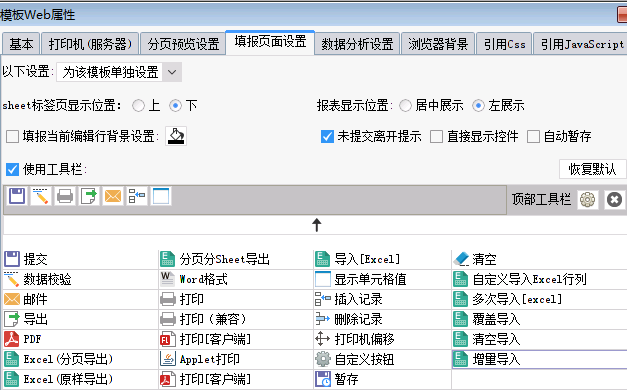627x390 pixels.
Task: Select Excel (分页导出) item
Action: pos(80,359)
